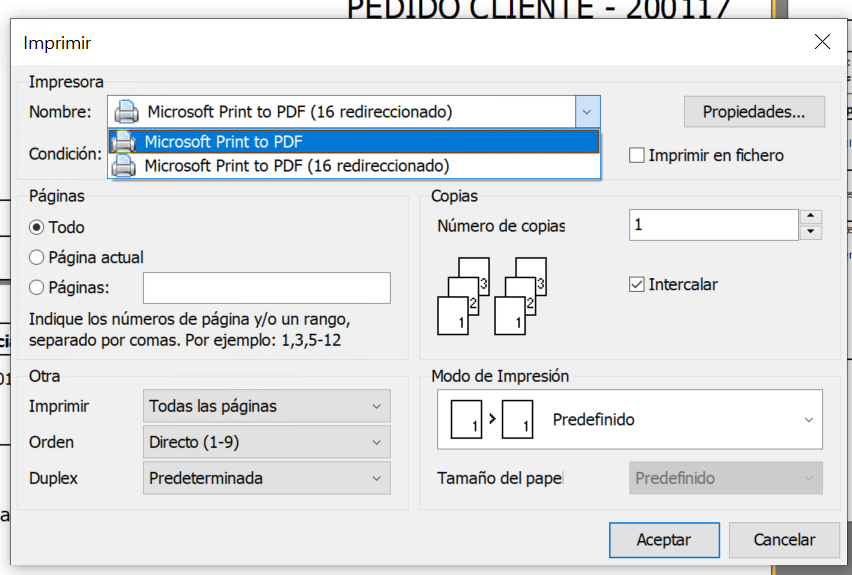
Task: Expand the Orden Directo (1-9) dropdown
Action: (267, 442)
